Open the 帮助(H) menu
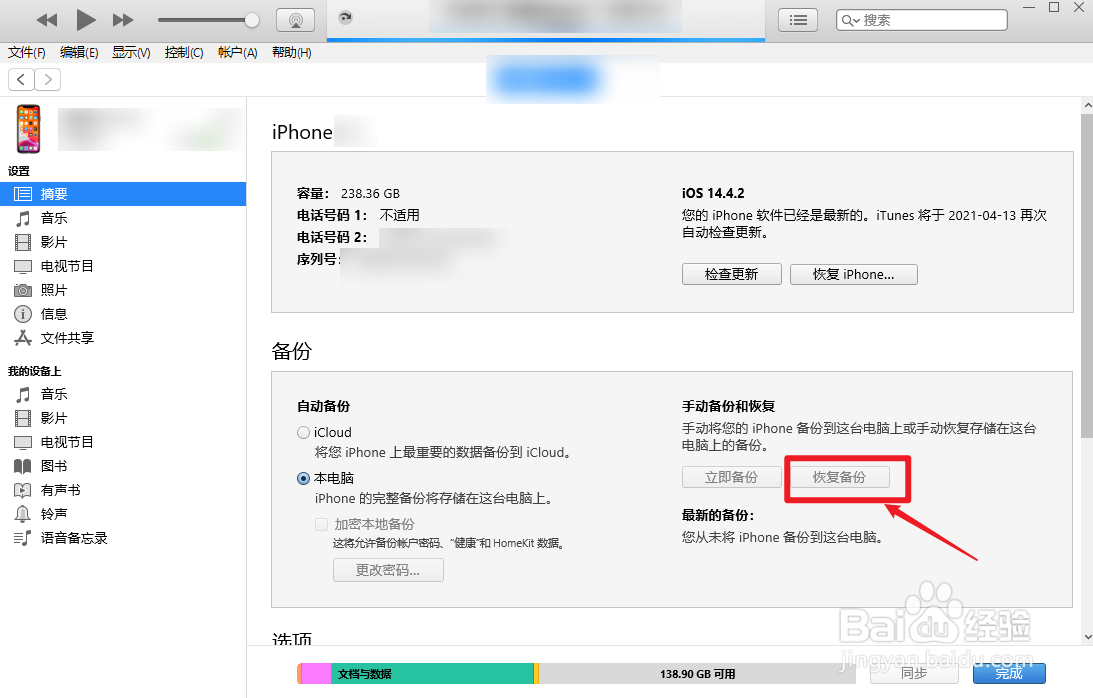 [x=291, y=52]
